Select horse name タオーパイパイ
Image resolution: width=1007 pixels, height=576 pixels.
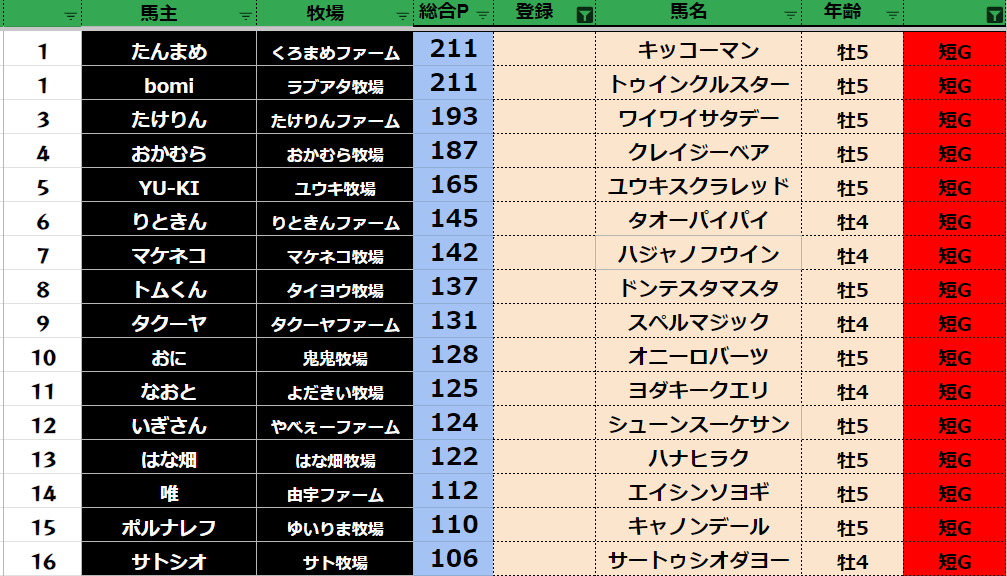coord(698,221)
